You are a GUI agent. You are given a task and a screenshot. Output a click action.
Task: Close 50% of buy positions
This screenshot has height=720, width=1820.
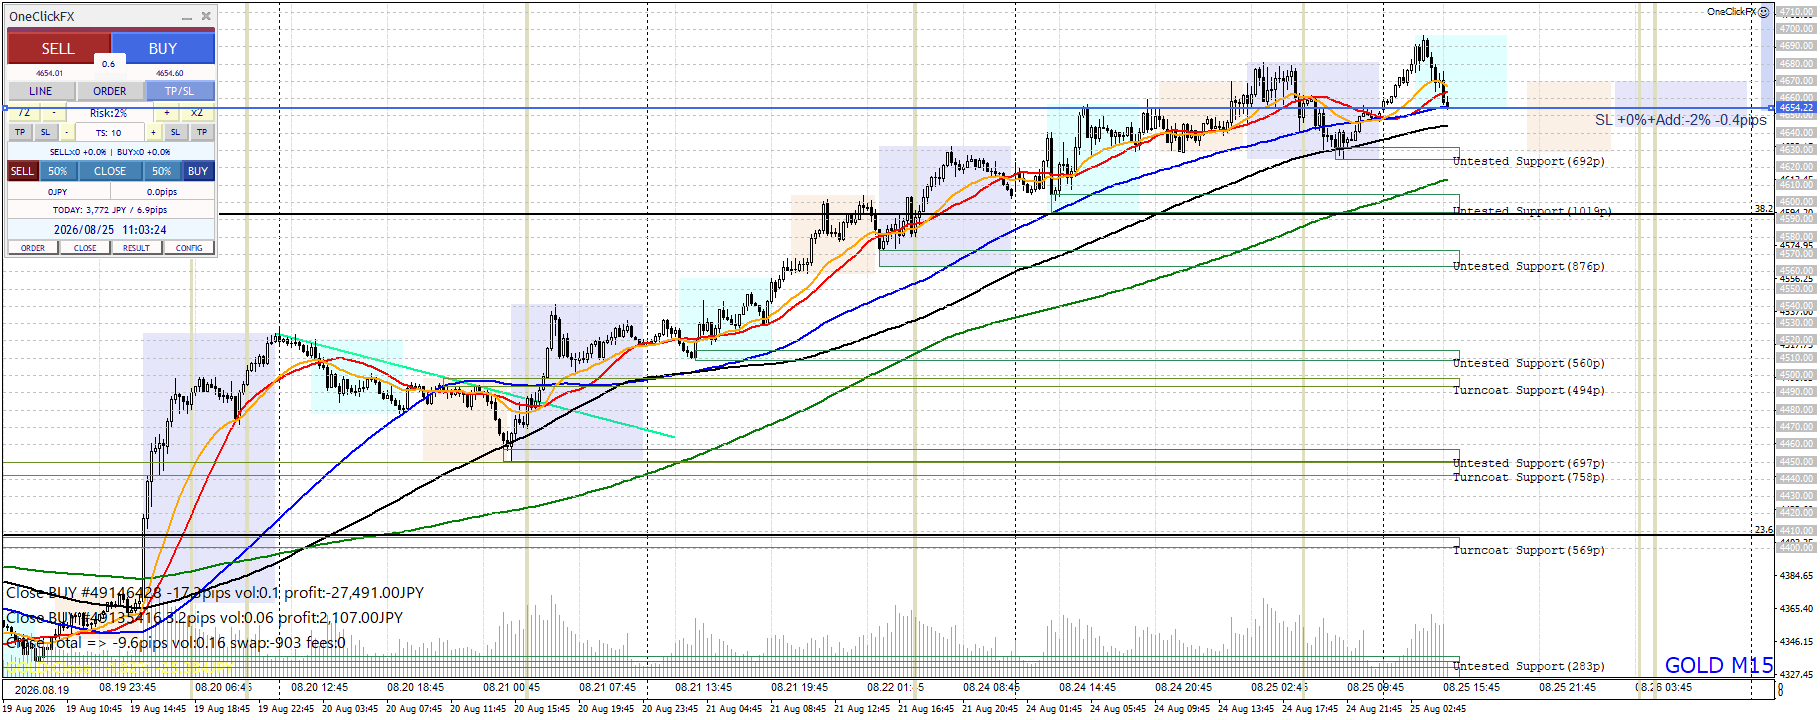[162, 171]
